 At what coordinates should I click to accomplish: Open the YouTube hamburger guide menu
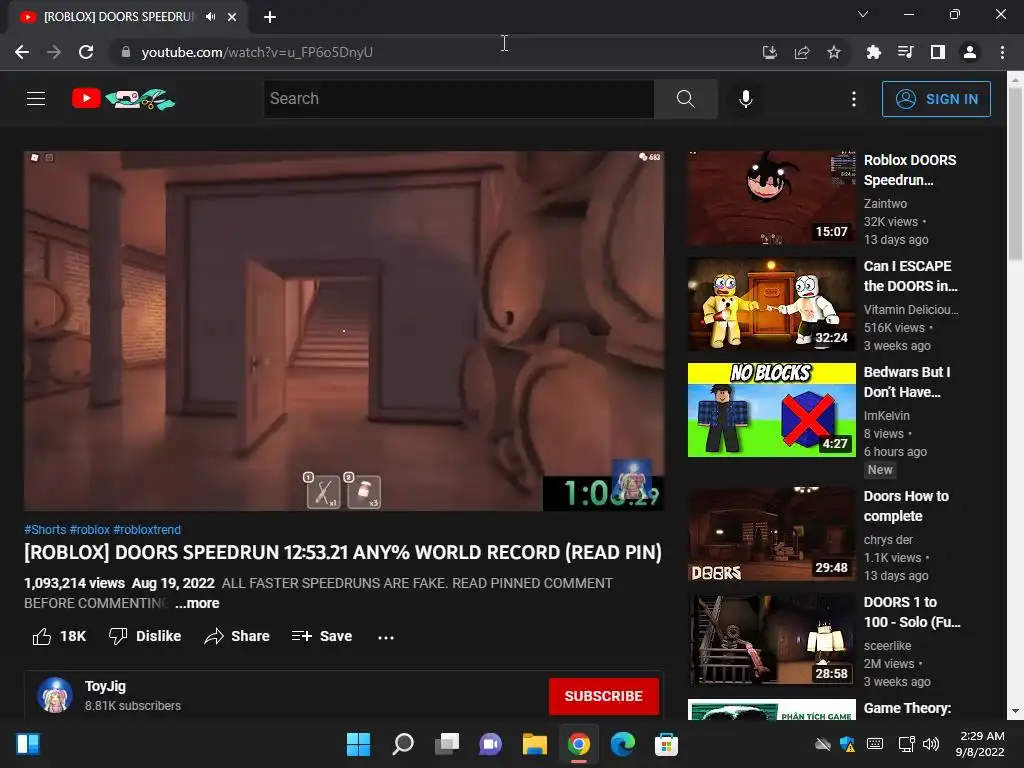pos(36,99)
